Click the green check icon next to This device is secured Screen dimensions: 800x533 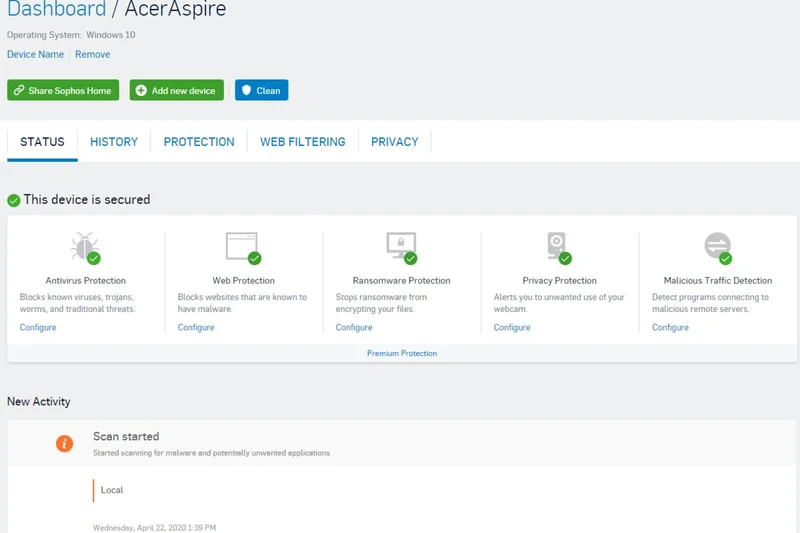point(14,200)
